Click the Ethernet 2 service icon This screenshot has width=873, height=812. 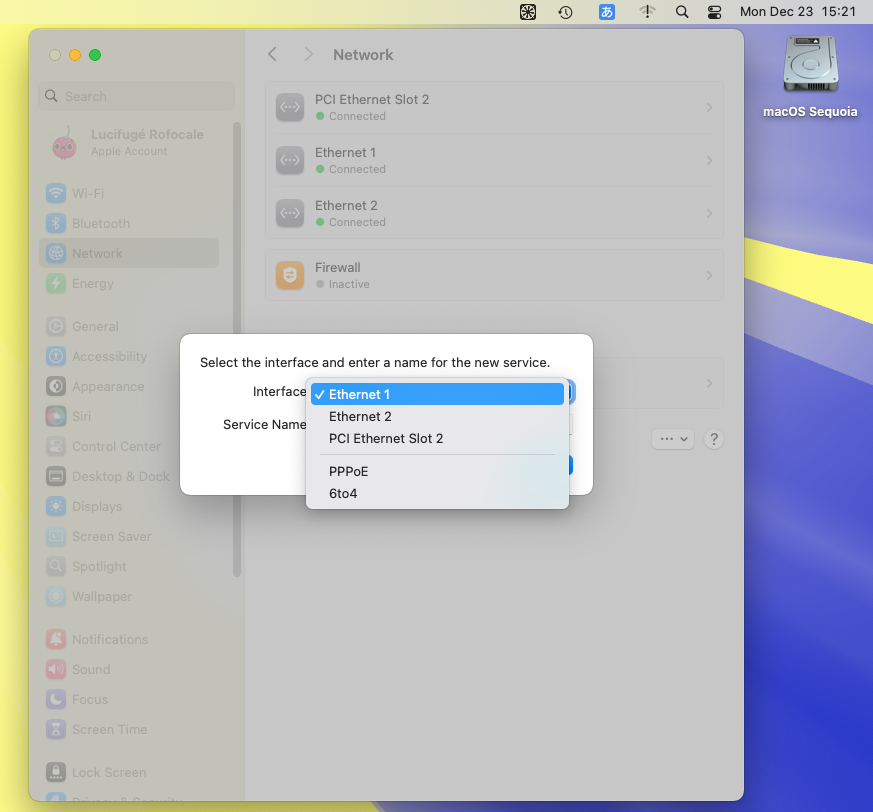coord(290,213)
